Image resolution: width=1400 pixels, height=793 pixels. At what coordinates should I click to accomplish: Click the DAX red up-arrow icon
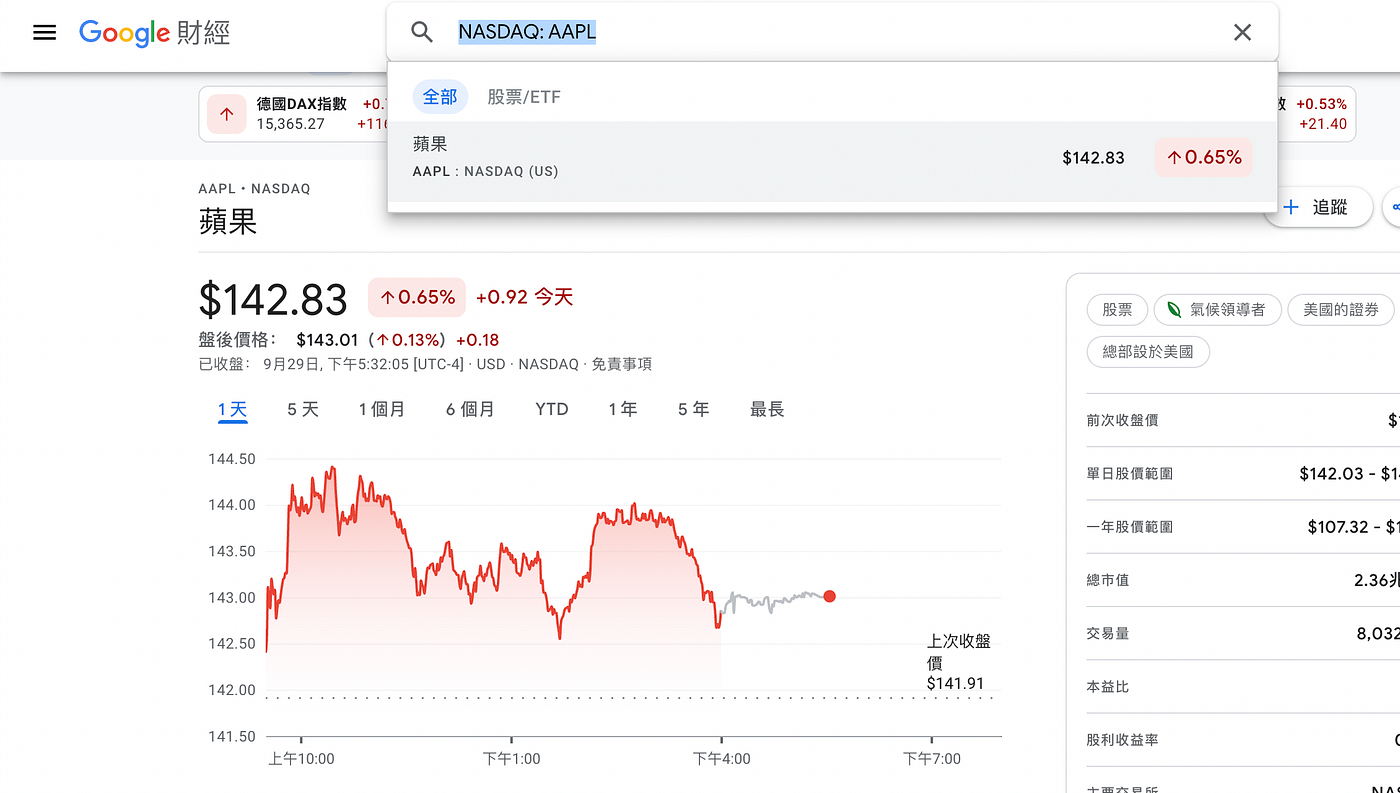click(227, 114)
